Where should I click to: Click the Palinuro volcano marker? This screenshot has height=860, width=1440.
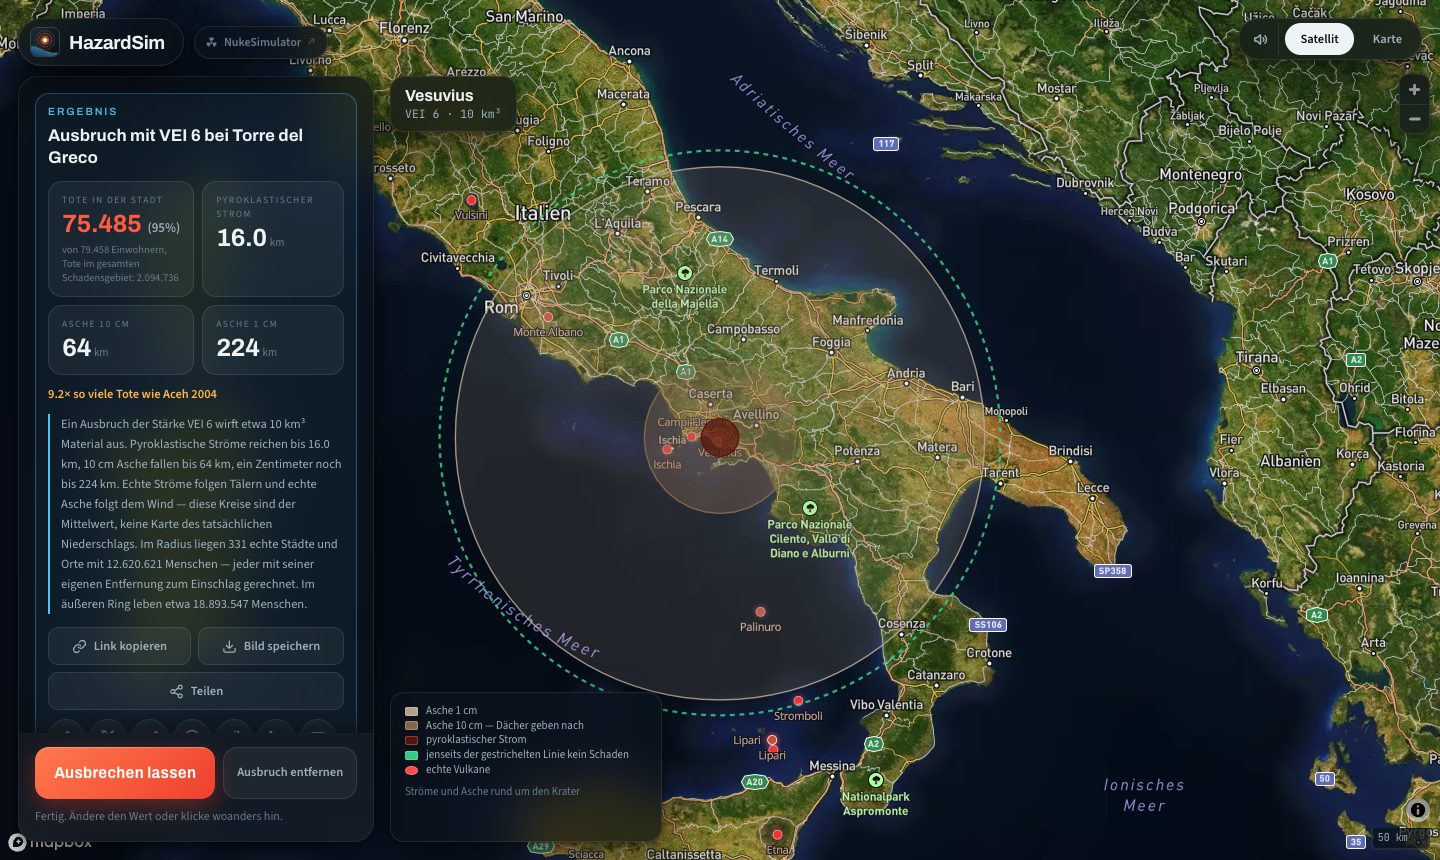pyautogui.click(x=760, y=611)
